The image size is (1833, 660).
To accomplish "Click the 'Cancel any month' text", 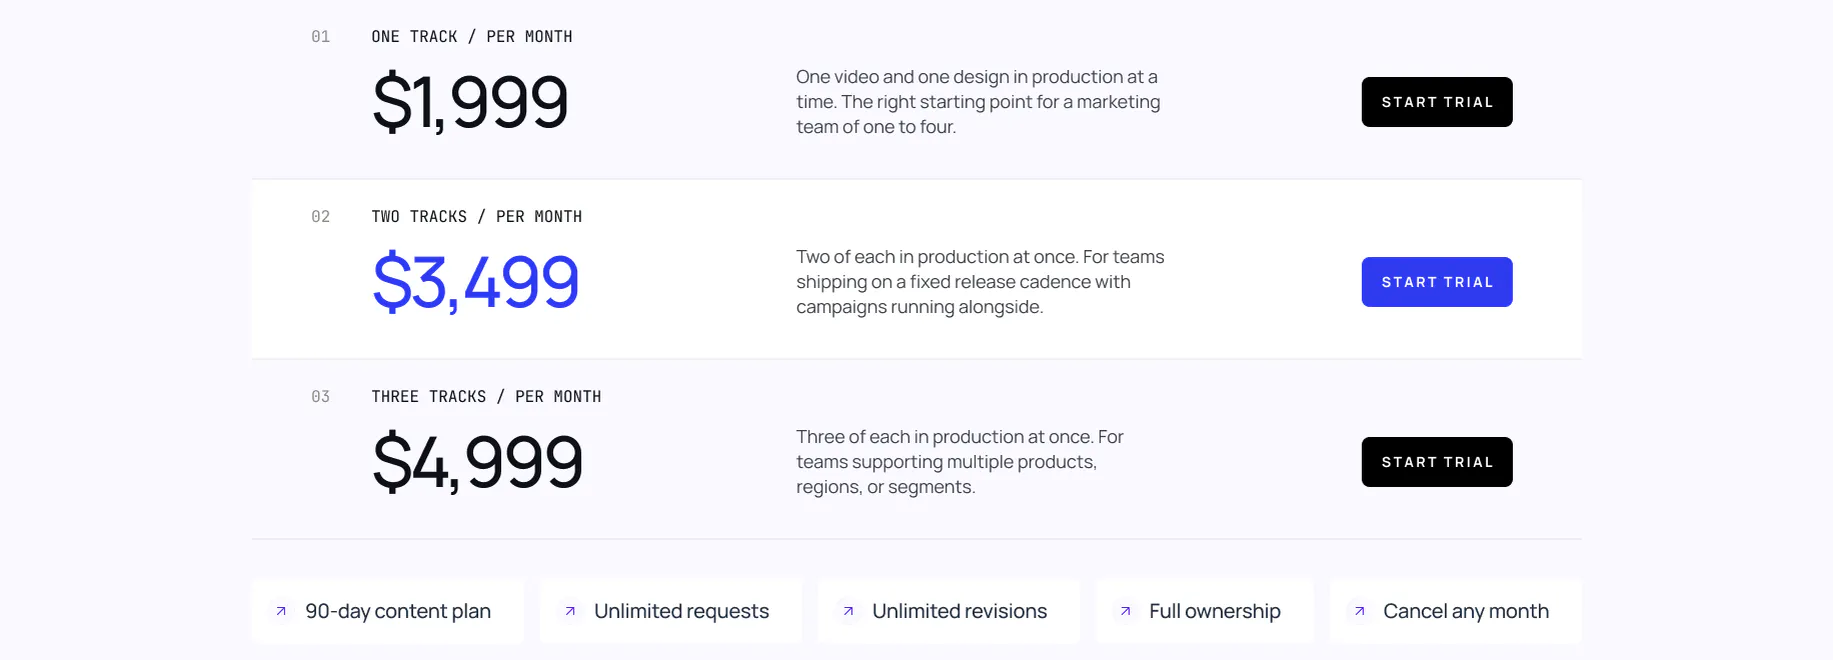I will [x=1465, y=611].
